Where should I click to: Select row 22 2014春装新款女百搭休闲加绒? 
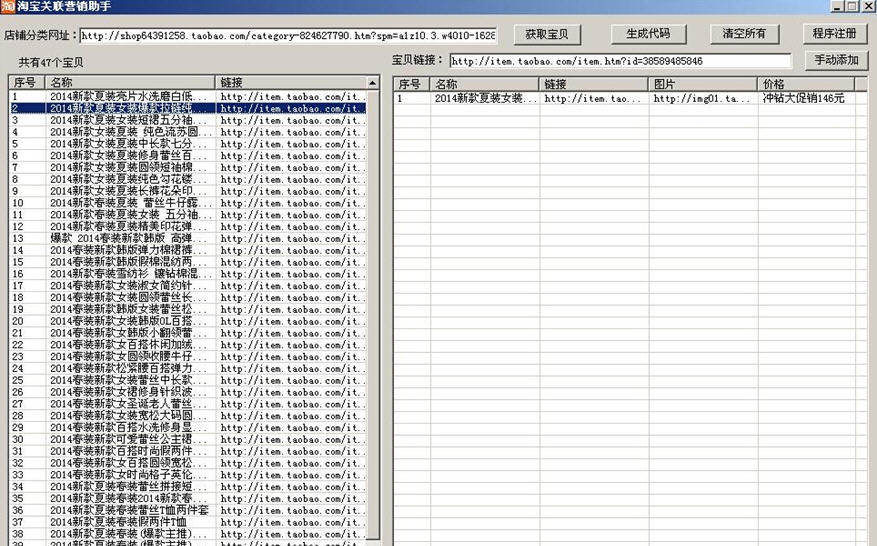188,345
